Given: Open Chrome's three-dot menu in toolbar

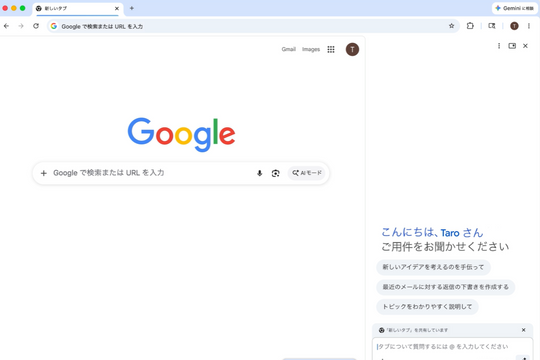Looking at the screenshot, I should pos(529,26).
